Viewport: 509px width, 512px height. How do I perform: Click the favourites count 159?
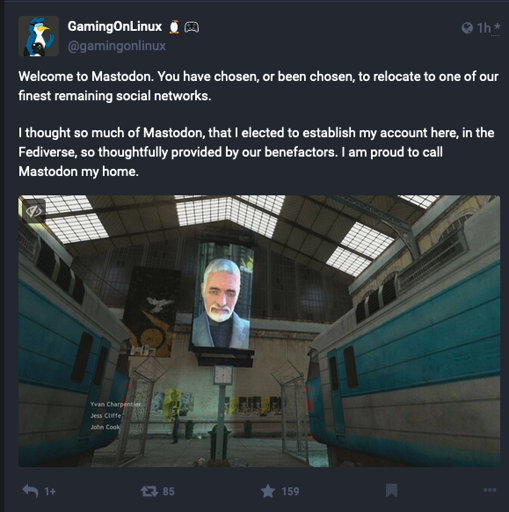pyautogui.click(x=290, y=491)
